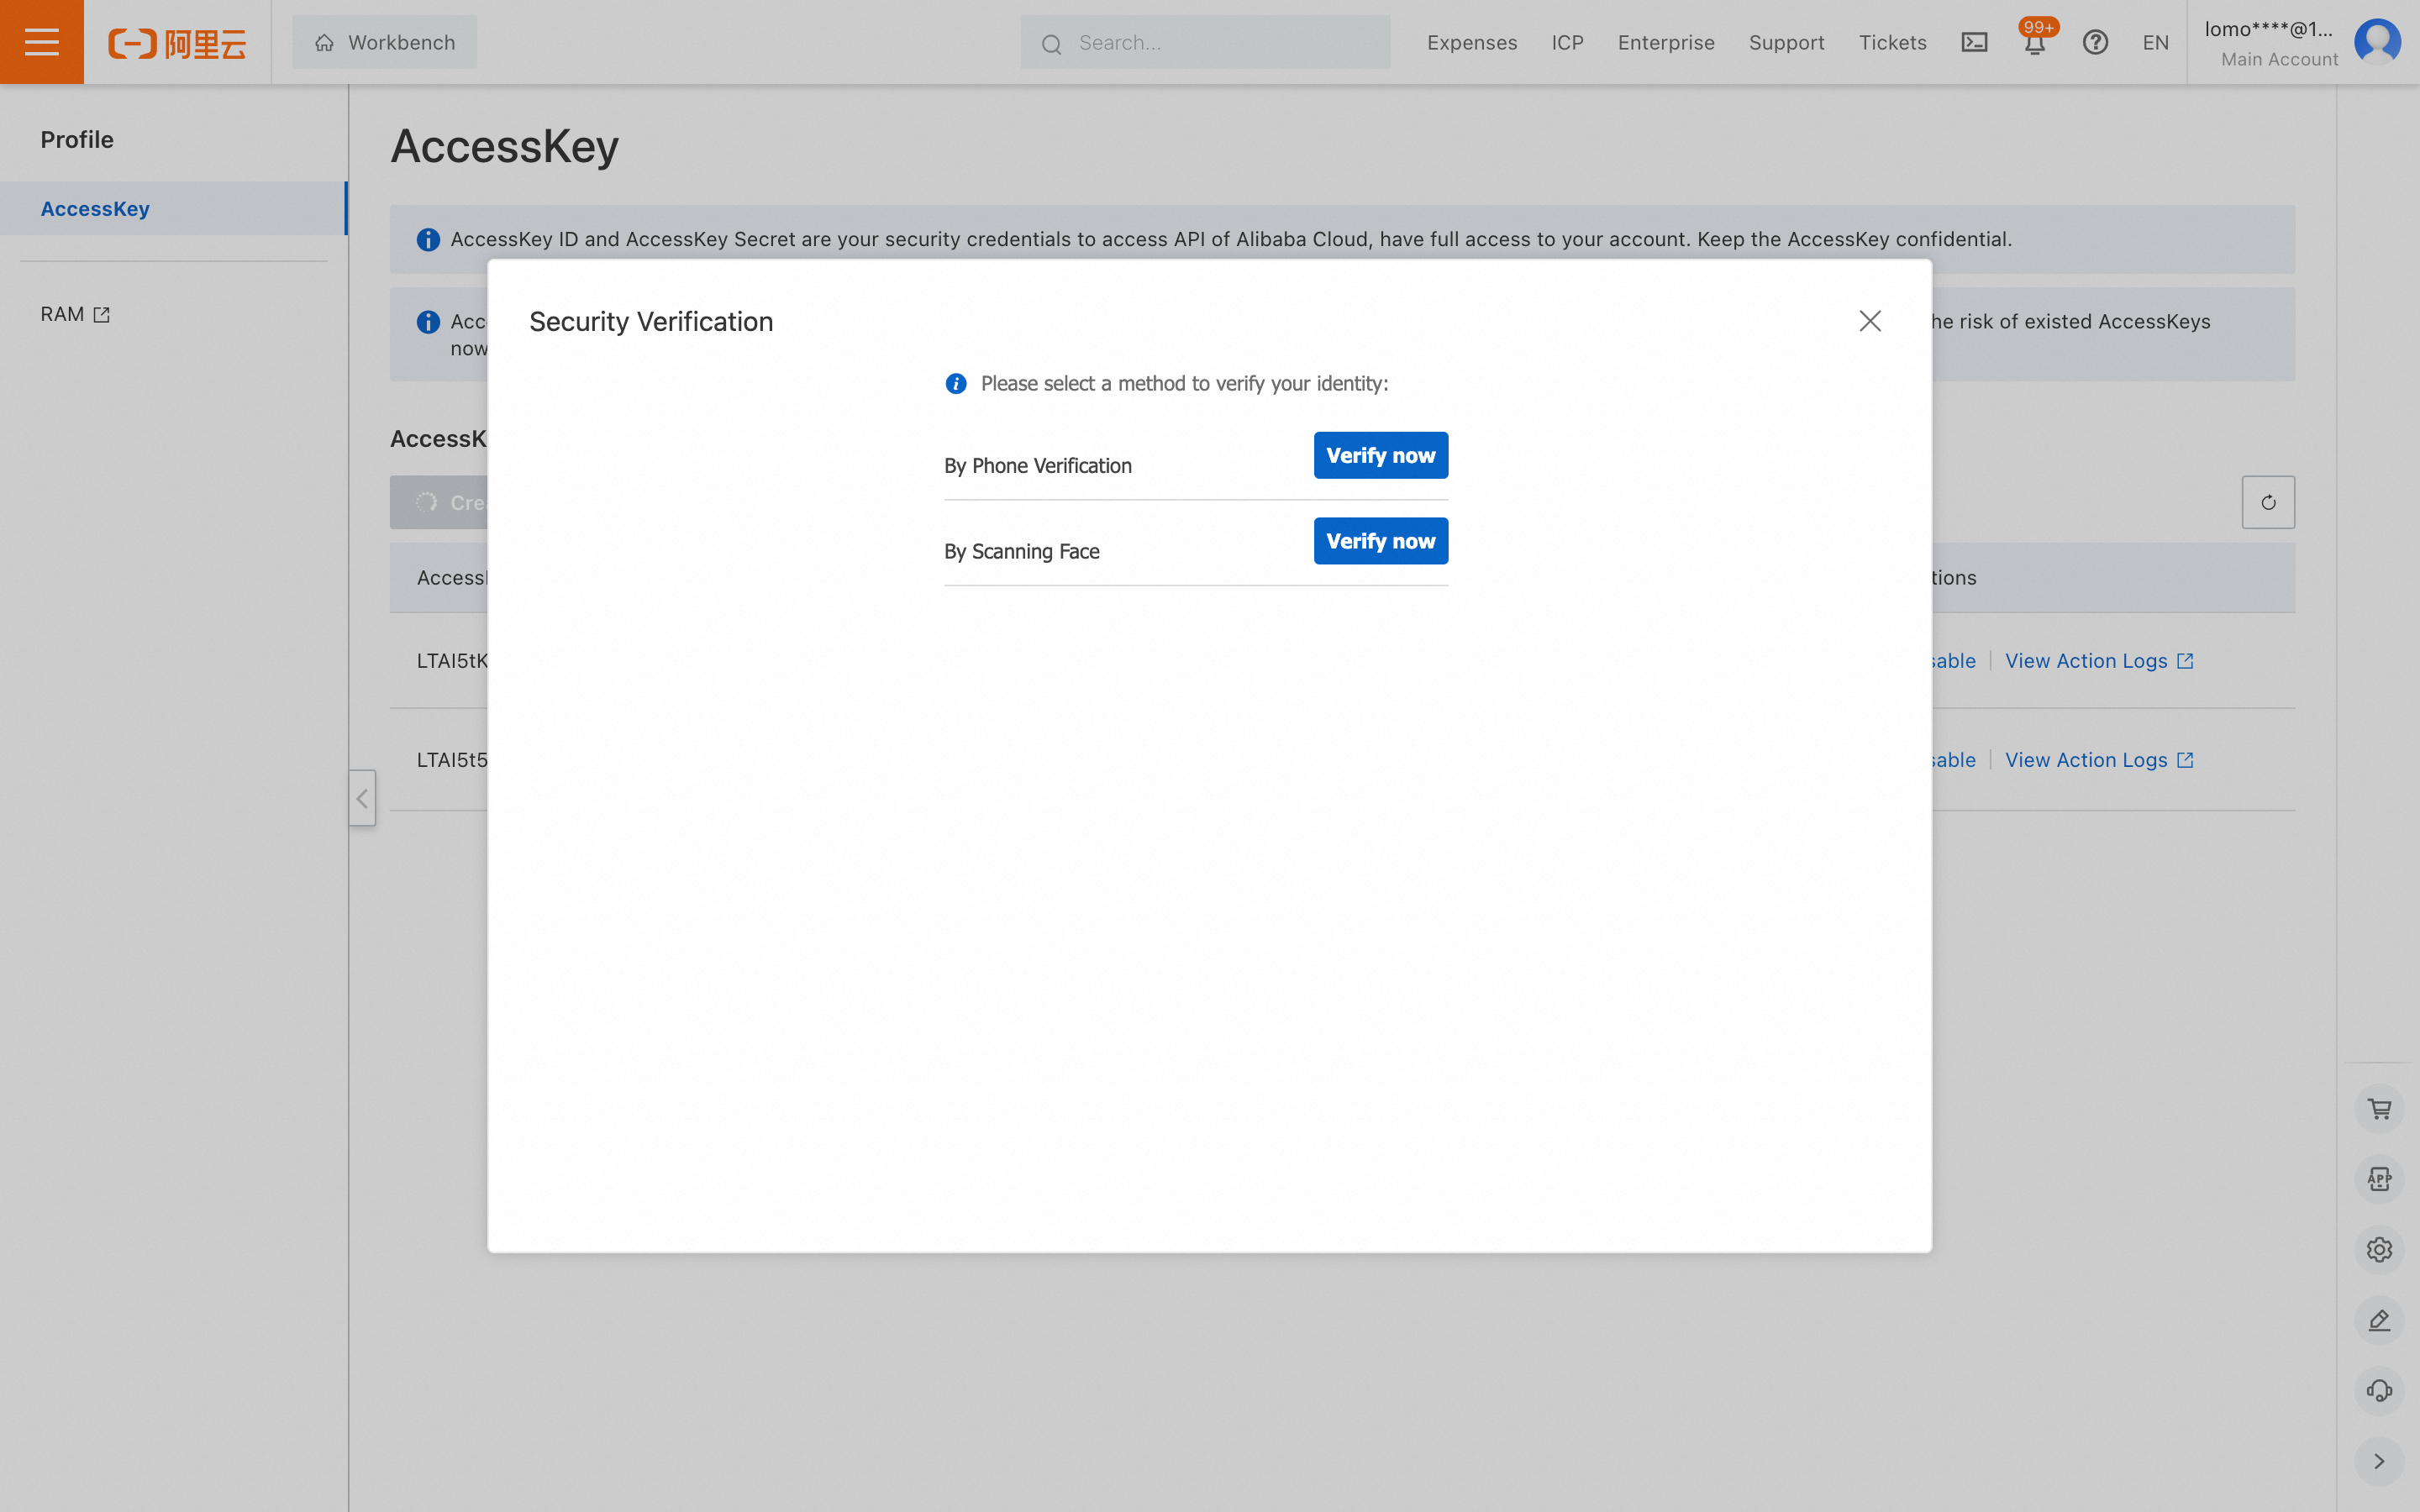Open the Expenses menu
The image size is (2420, 1512).
(x=1471, y=42)
